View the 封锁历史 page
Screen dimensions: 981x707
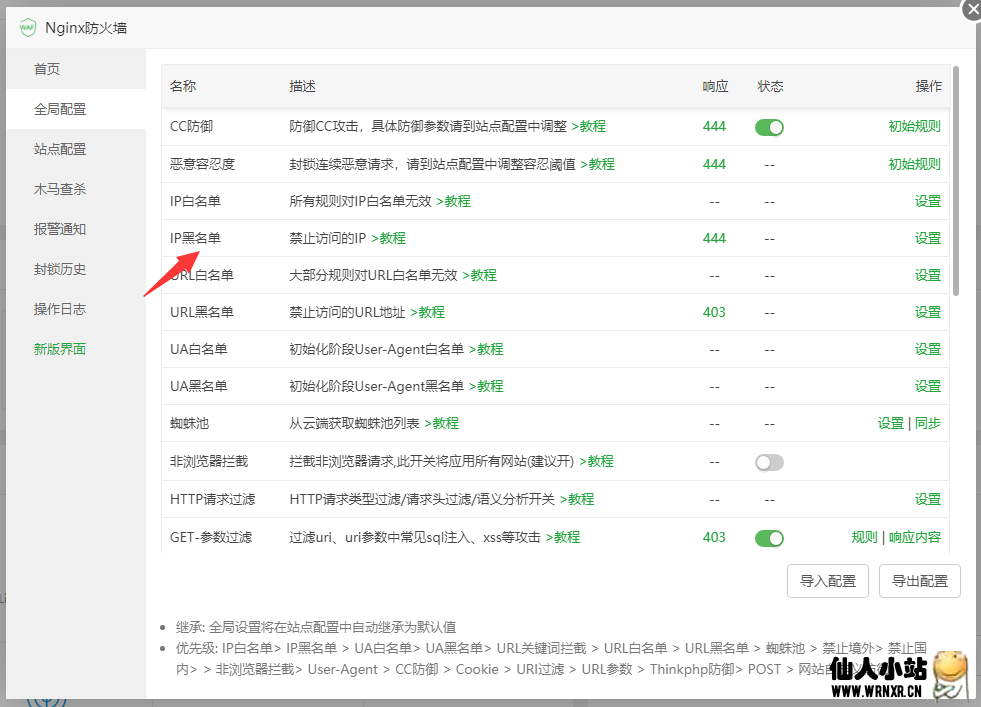click(x=76, y=269)
